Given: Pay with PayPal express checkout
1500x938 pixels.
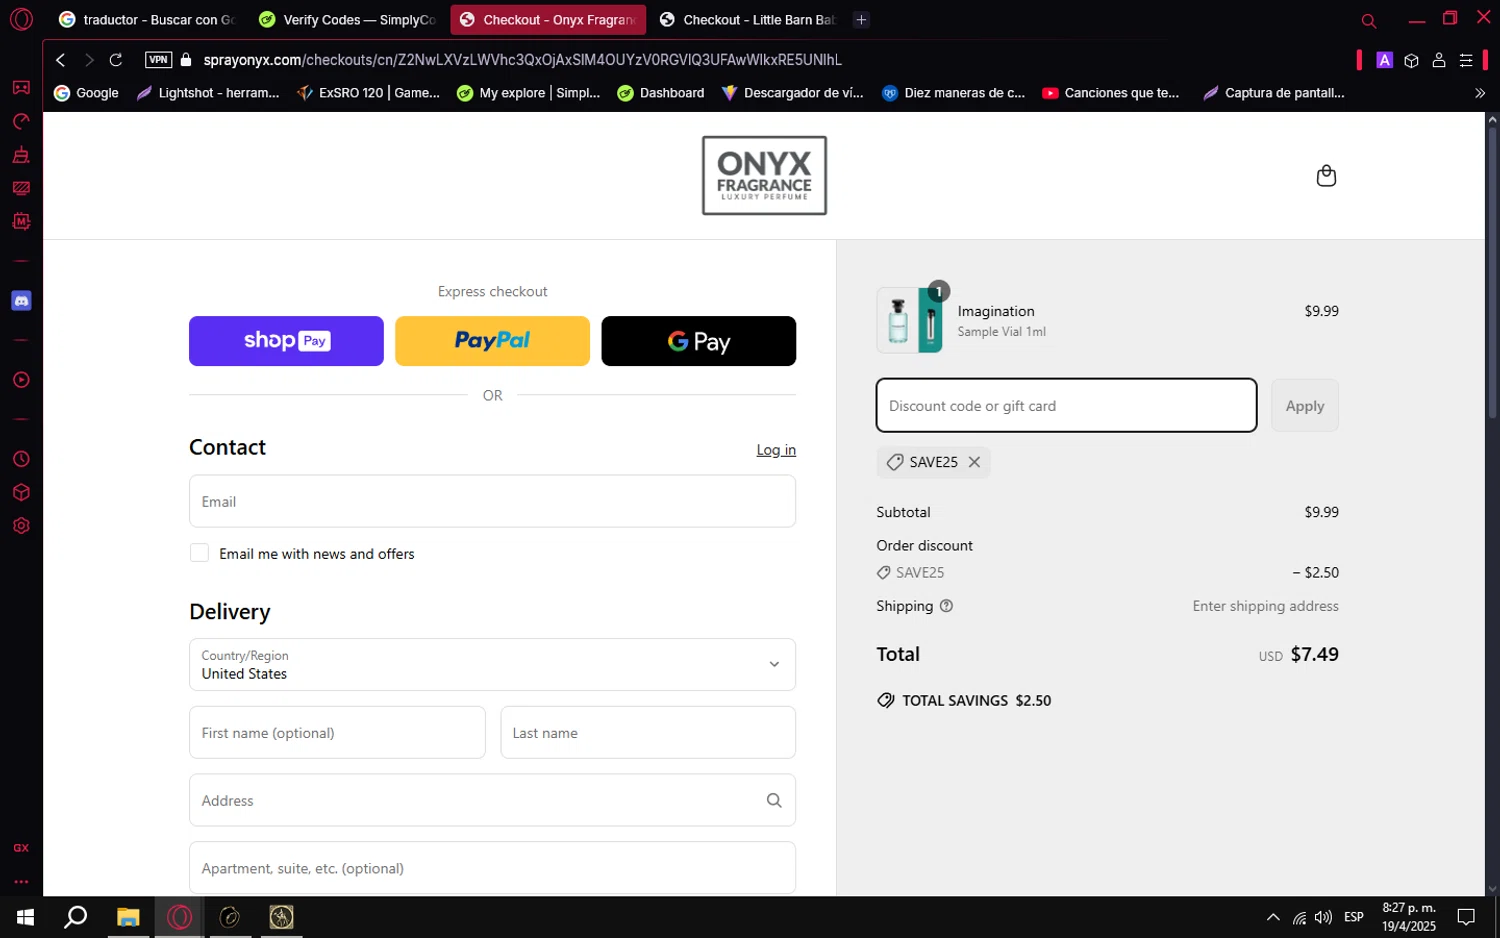Looking at the screenshot, I should coord(492,341).
